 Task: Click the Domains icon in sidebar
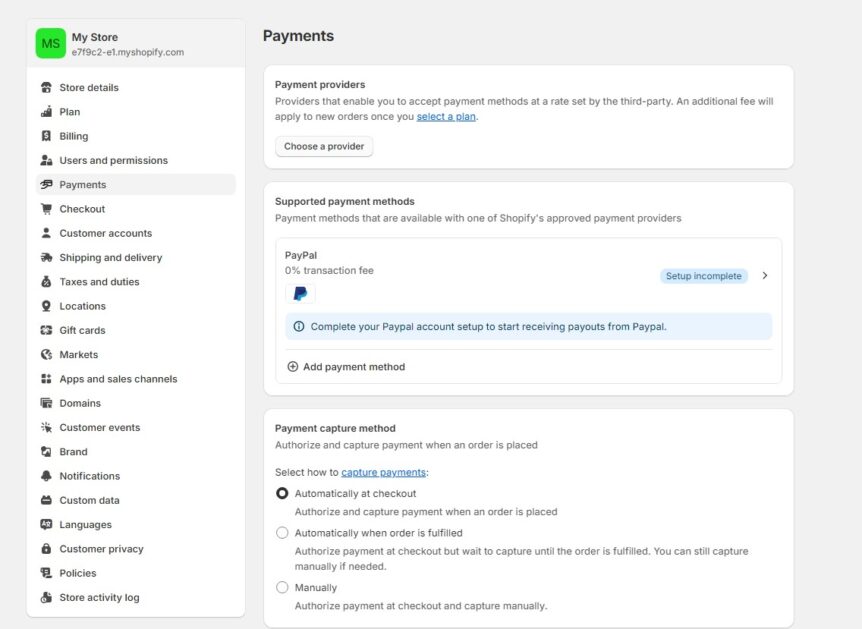(x=46, y=403)
